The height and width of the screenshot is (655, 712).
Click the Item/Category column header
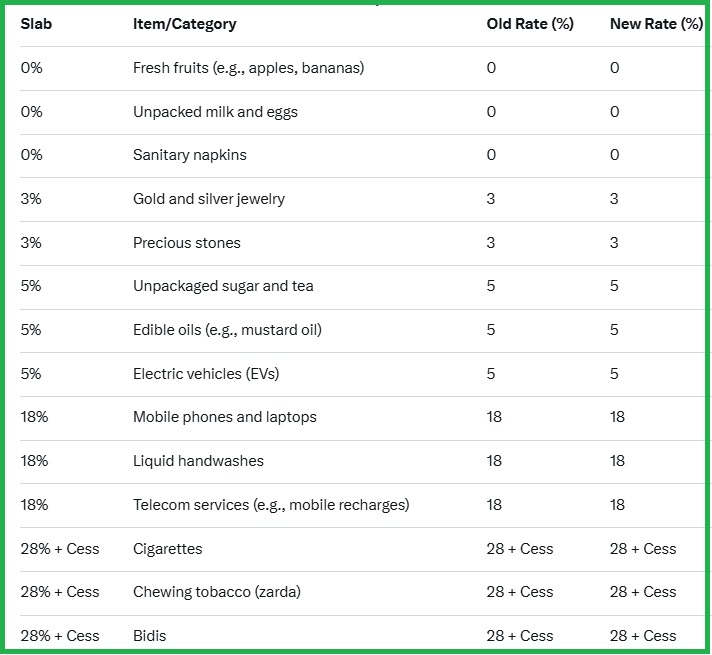click(185, 24)
